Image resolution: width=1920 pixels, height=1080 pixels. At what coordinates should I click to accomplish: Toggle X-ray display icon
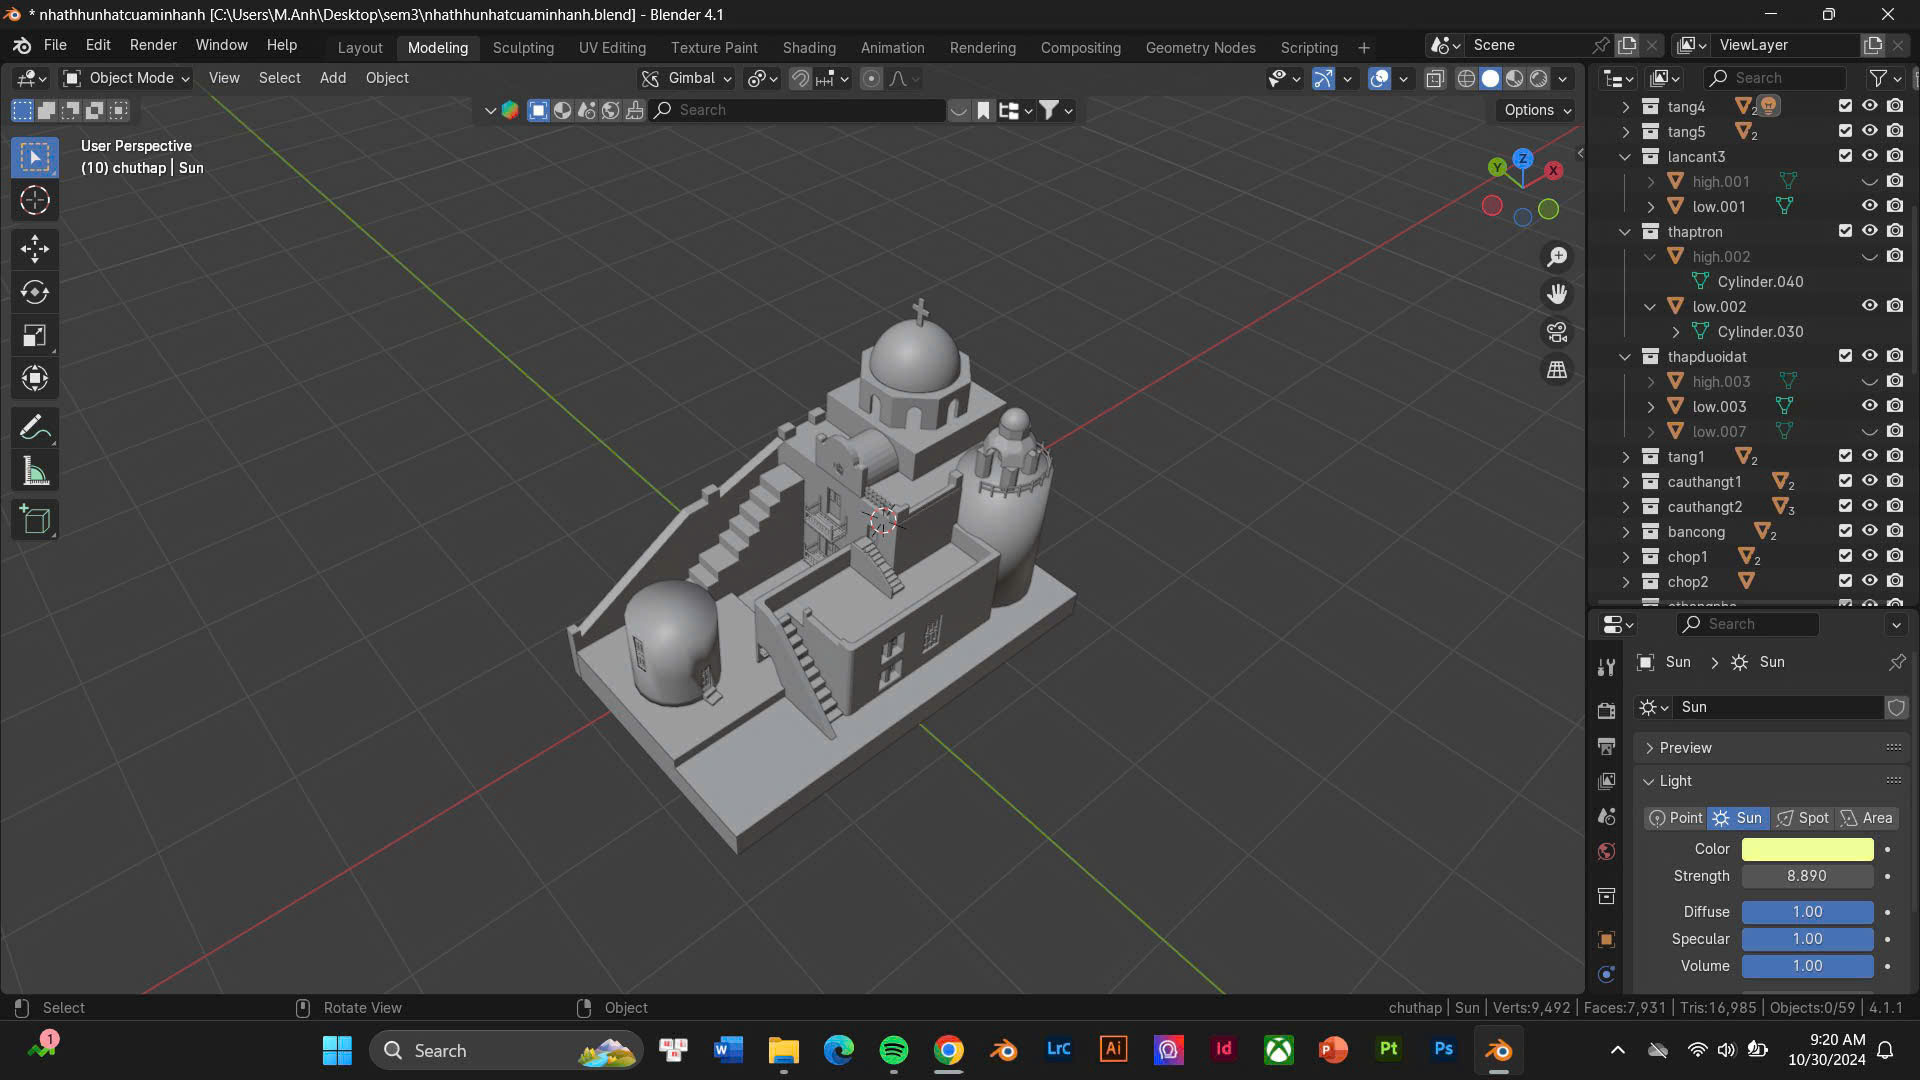(1435, 78)
